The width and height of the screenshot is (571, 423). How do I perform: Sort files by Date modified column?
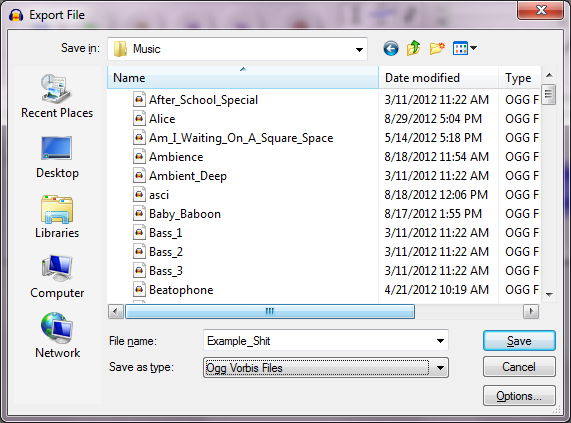(438, 78)
